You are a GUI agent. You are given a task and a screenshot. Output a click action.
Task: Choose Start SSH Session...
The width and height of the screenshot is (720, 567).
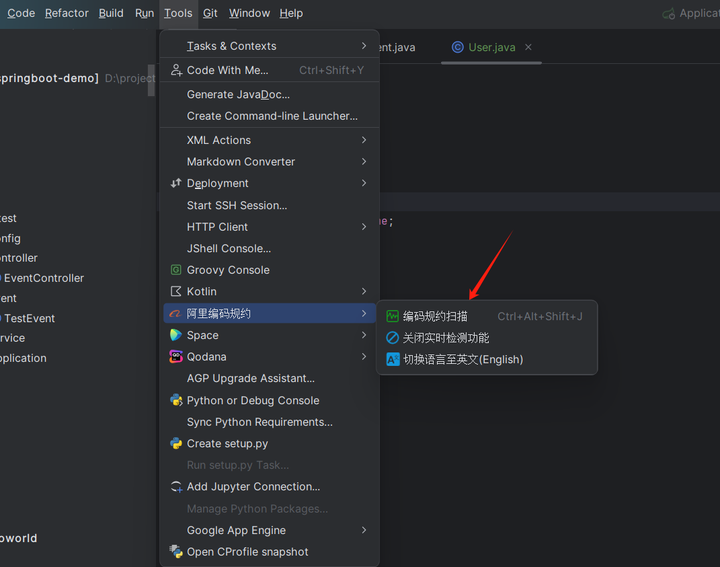point(236,205)
